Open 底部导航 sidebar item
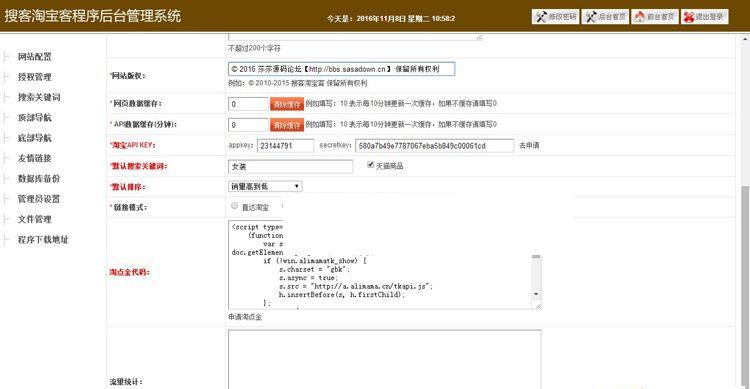This screenshot has height=389, width=750. (x=34, y=138)
